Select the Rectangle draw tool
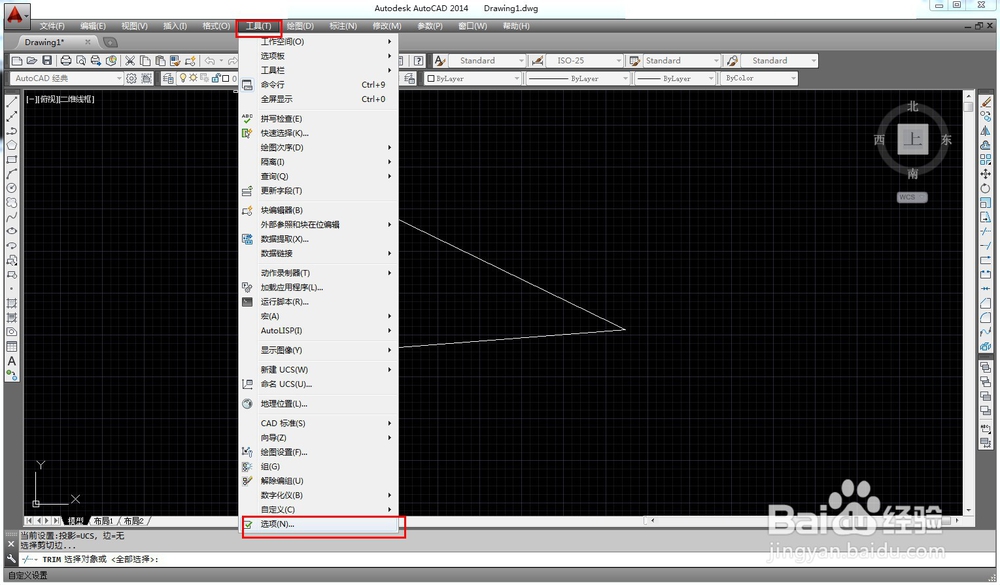The image size is (1000, 585). point(11,159)
